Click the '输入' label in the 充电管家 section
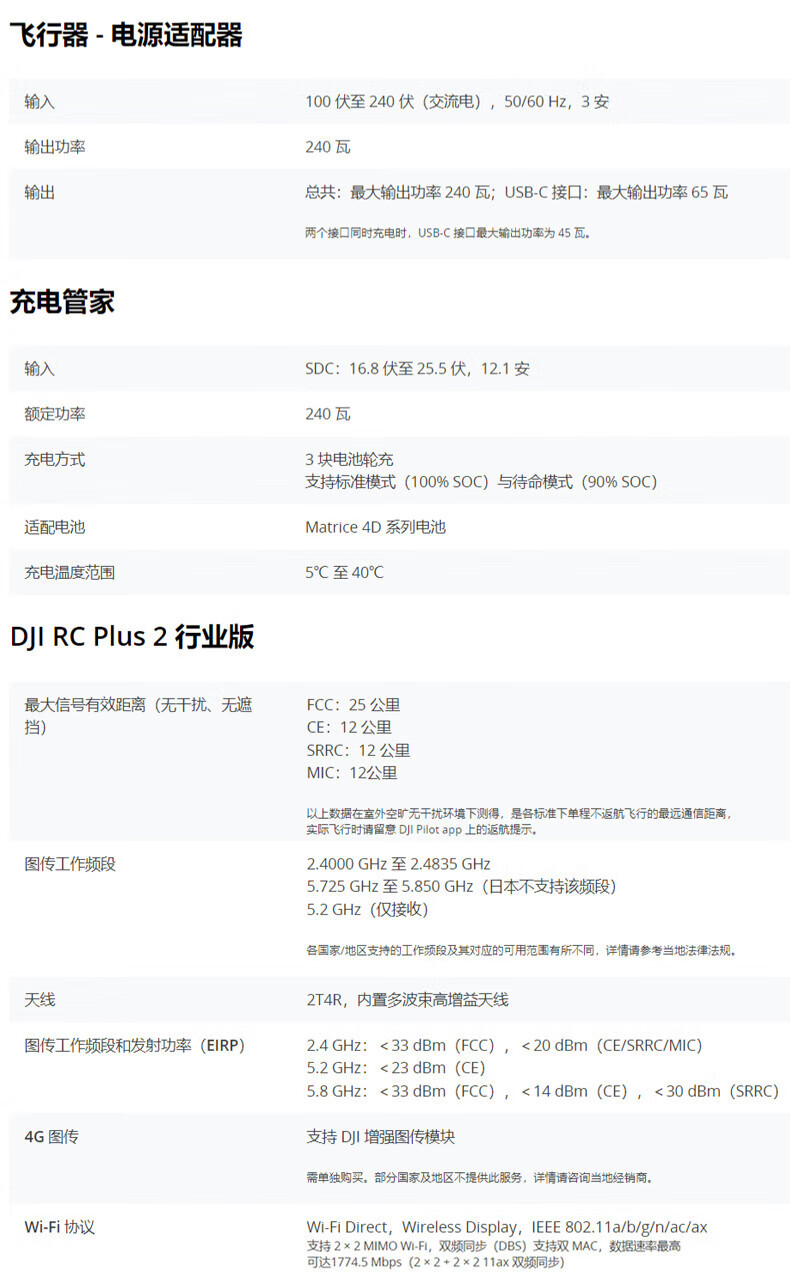 click(x=40, y=369)
